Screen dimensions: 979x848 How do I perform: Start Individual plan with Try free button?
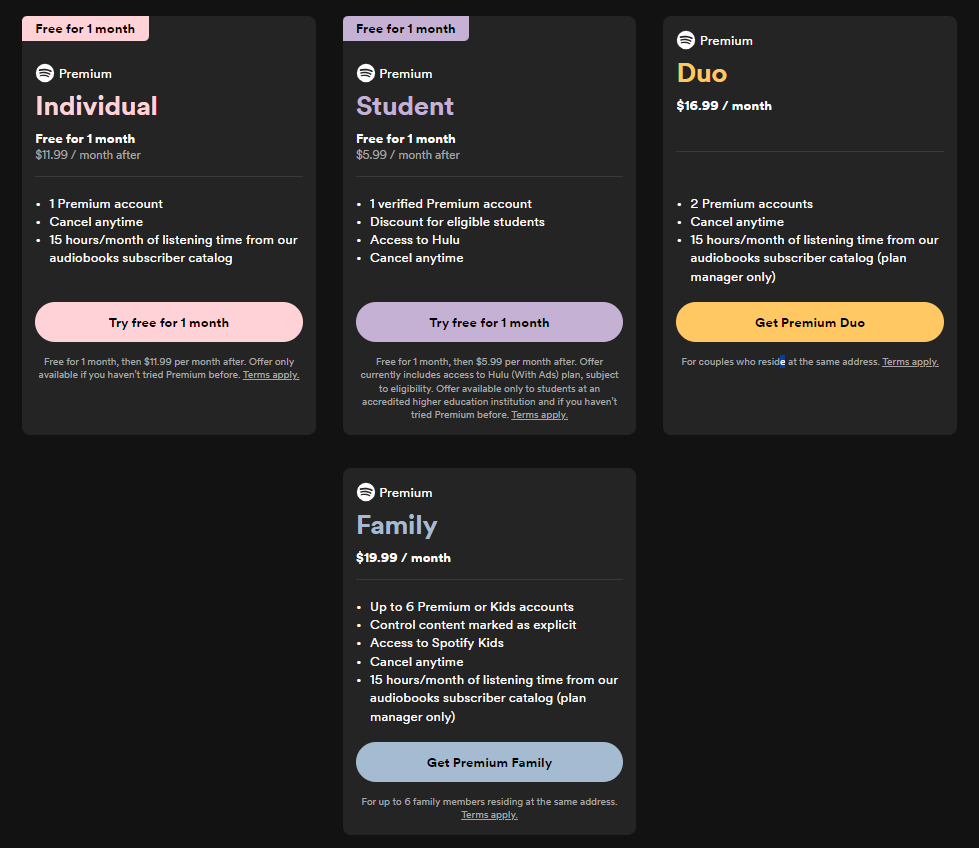point(169,322)
